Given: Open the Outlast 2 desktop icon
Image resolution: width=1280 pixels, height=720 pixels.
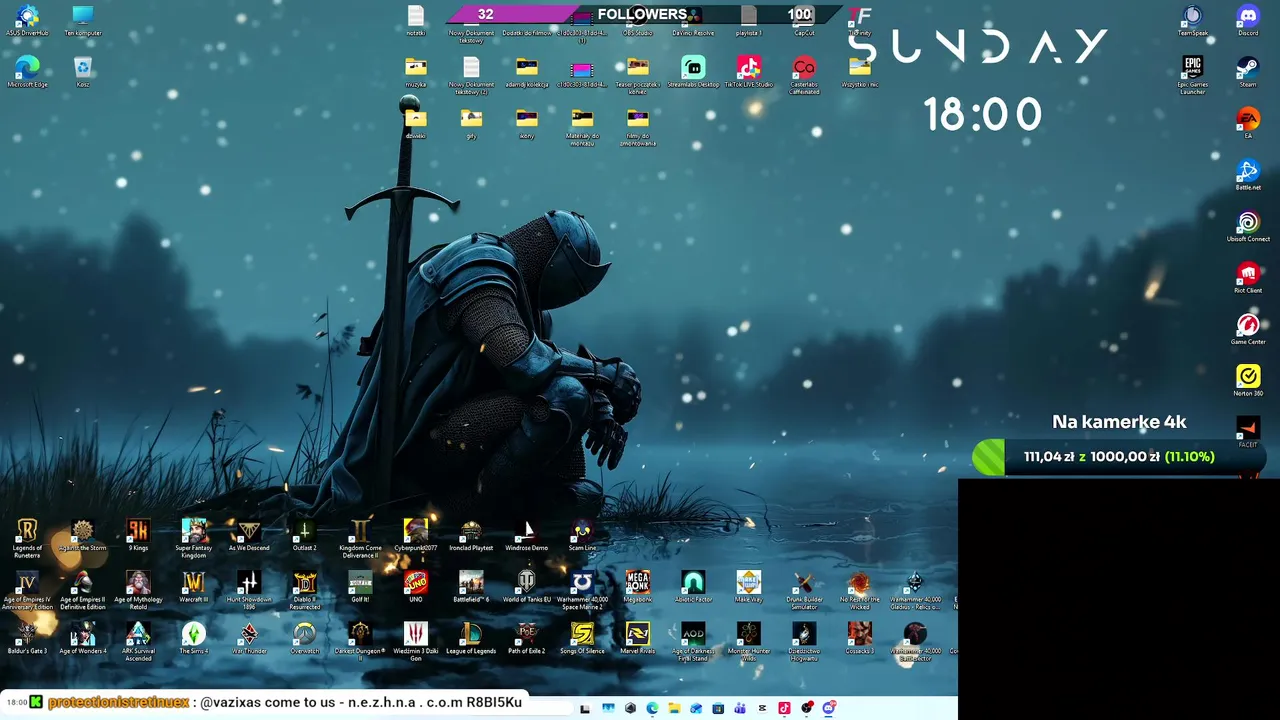Looking at the screenshot, I should (305, 535).
